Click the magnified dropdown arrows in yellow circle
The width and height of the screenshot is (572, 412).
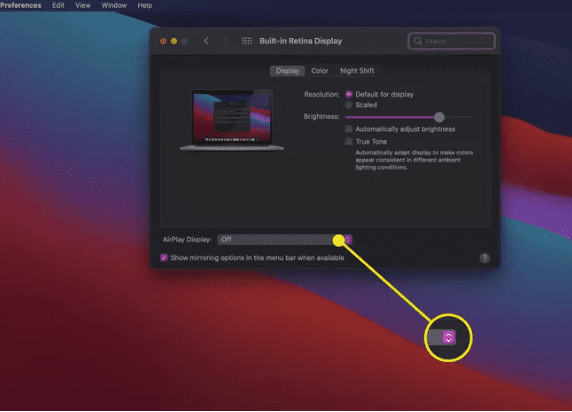point(448,338)
